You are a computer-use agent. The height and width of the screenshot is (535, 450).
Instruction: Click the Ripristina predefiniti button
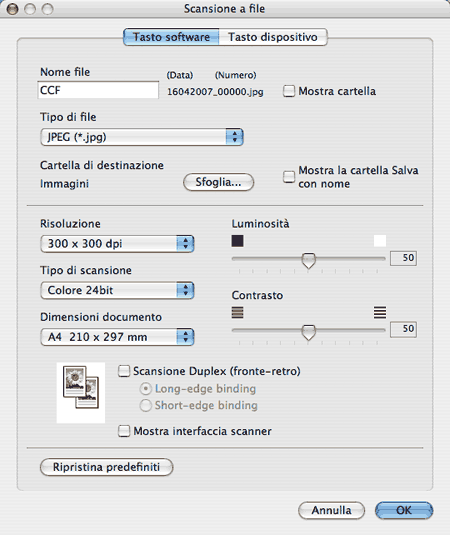coord(106,467)
